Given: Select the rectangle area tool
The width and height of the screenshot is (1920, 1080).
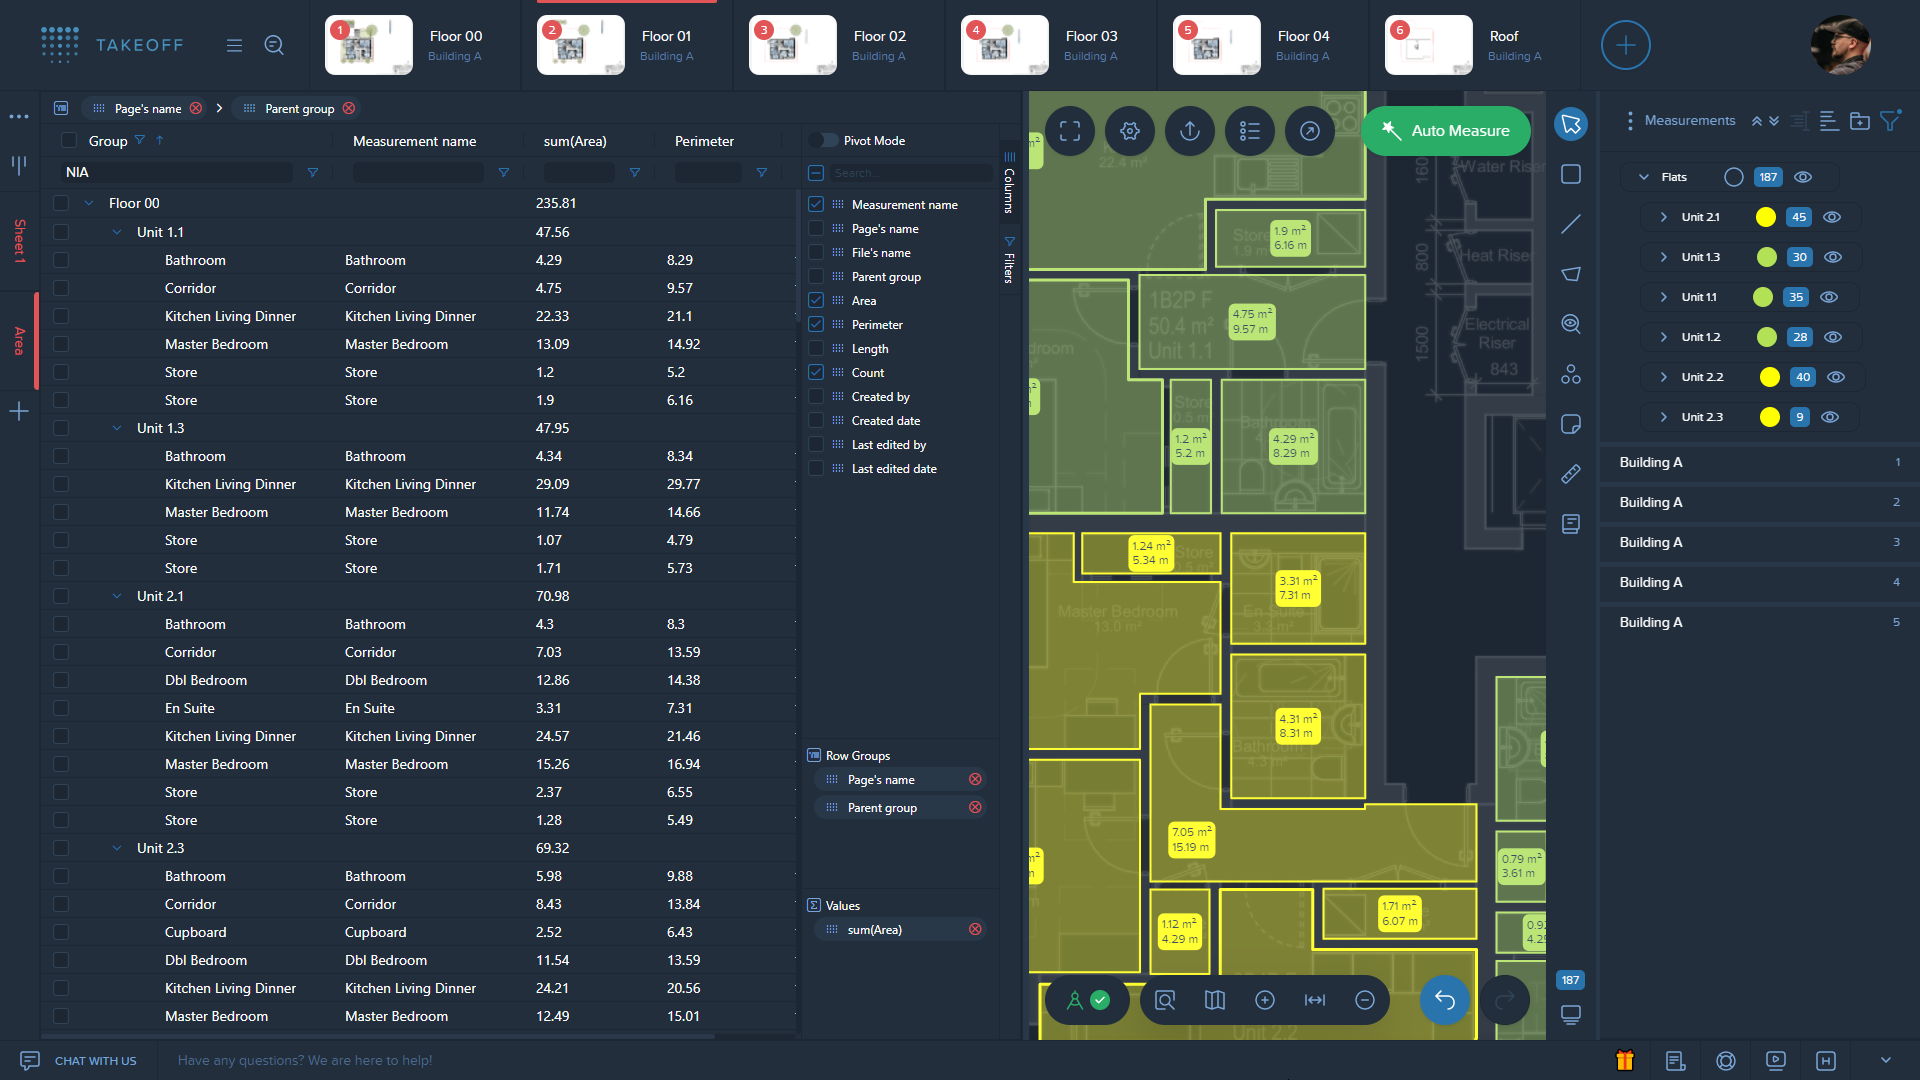Looking at the screenshot, I should point(1571,174).
